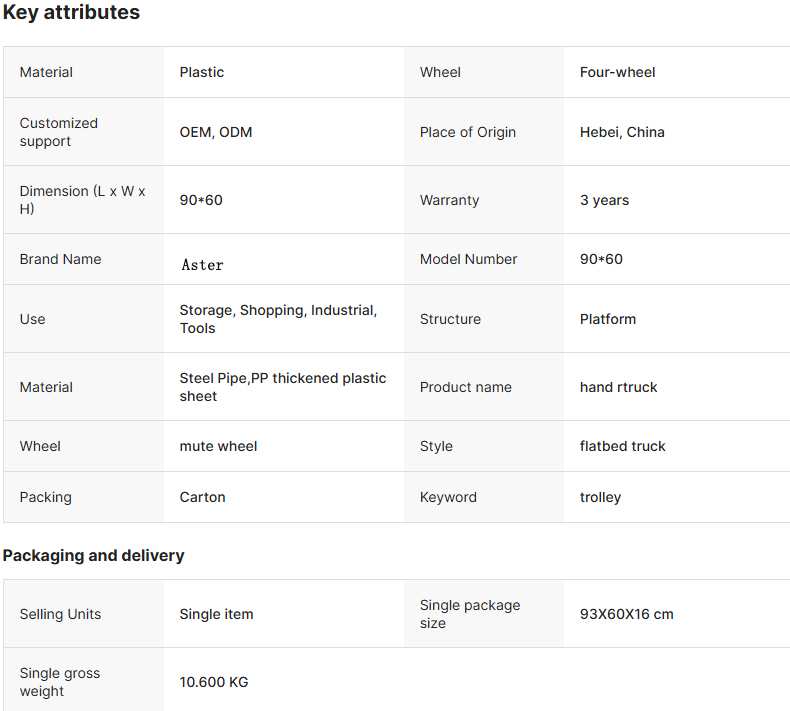Select the hand rtruck product name
The height and width of the screenshot is (711, 790).
618,387
